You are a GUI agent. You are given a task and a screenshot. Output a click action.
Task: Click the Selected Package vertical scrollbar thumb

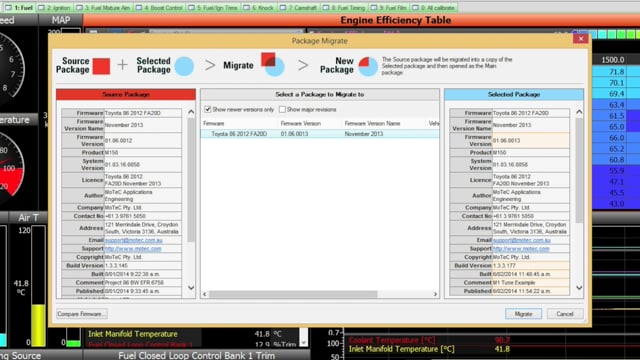click(x=579, y=171)
